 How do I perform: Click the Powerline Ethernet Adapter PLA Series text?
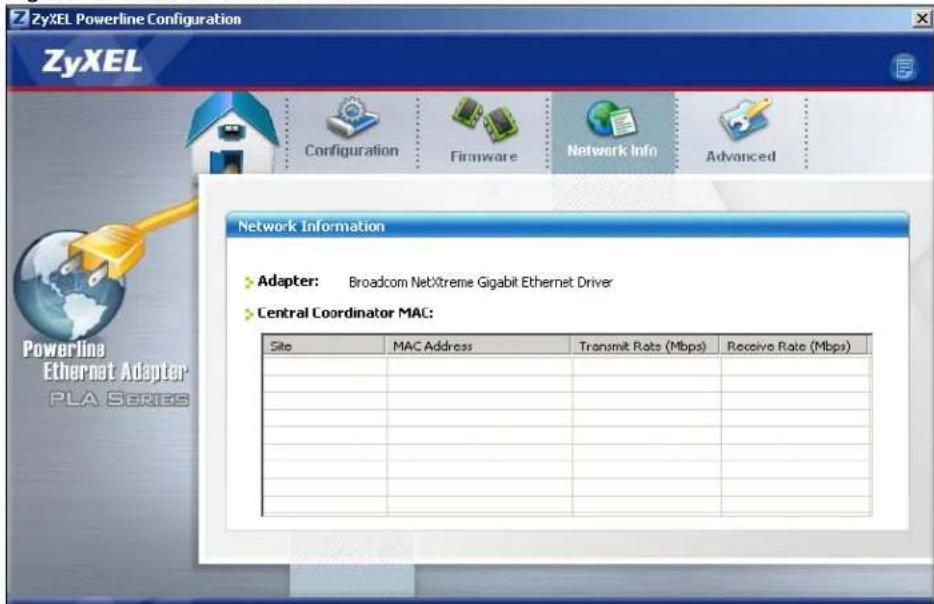[x=105, y=373]
